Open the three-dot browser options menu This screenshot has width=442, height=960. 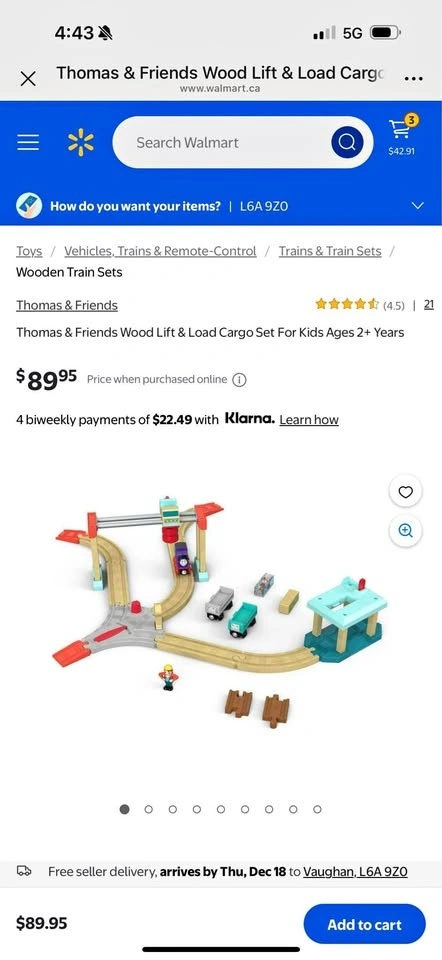(x=414, y=78)
